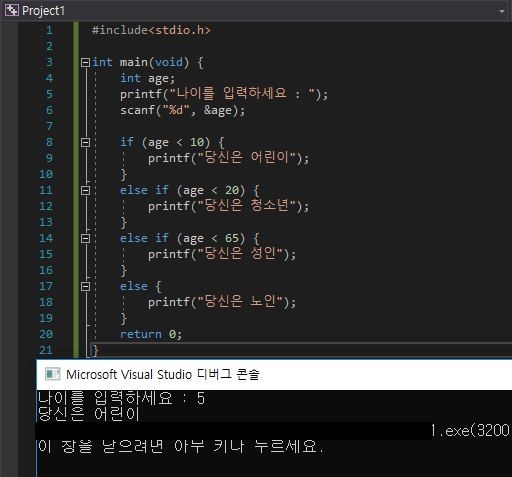Viewport: 512px width, 477px height.
Task: Click line number 21 in the margin
Action: point(46,350)
